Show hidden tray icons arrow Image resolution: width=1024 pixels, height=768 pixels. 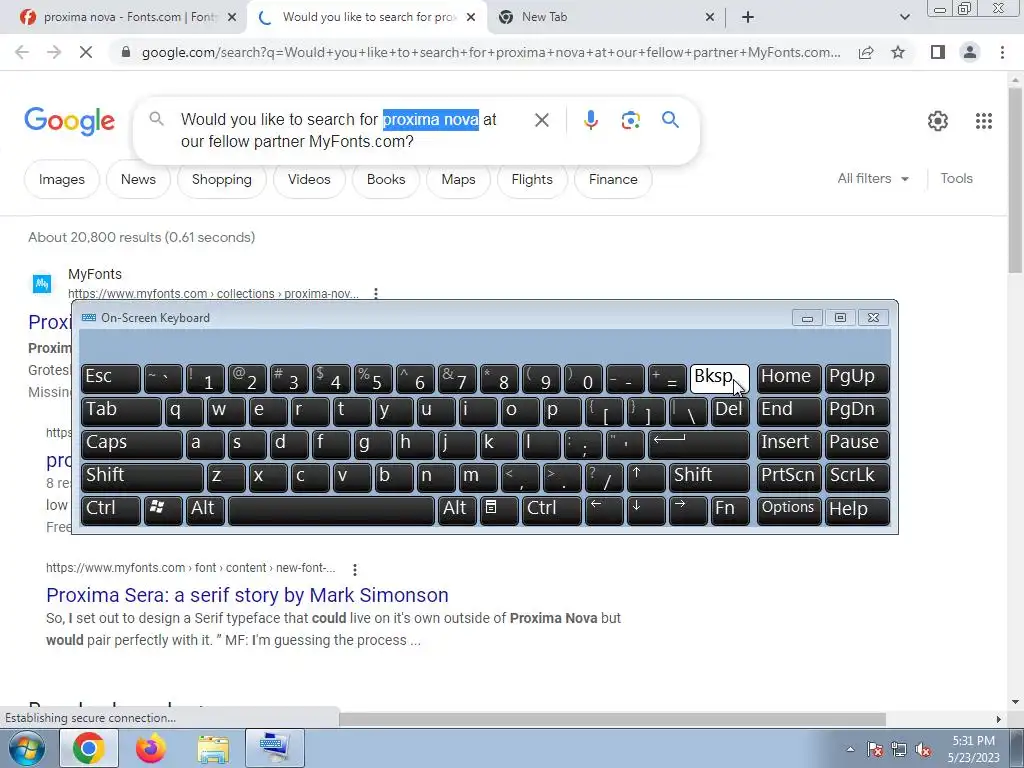(850, 750)
